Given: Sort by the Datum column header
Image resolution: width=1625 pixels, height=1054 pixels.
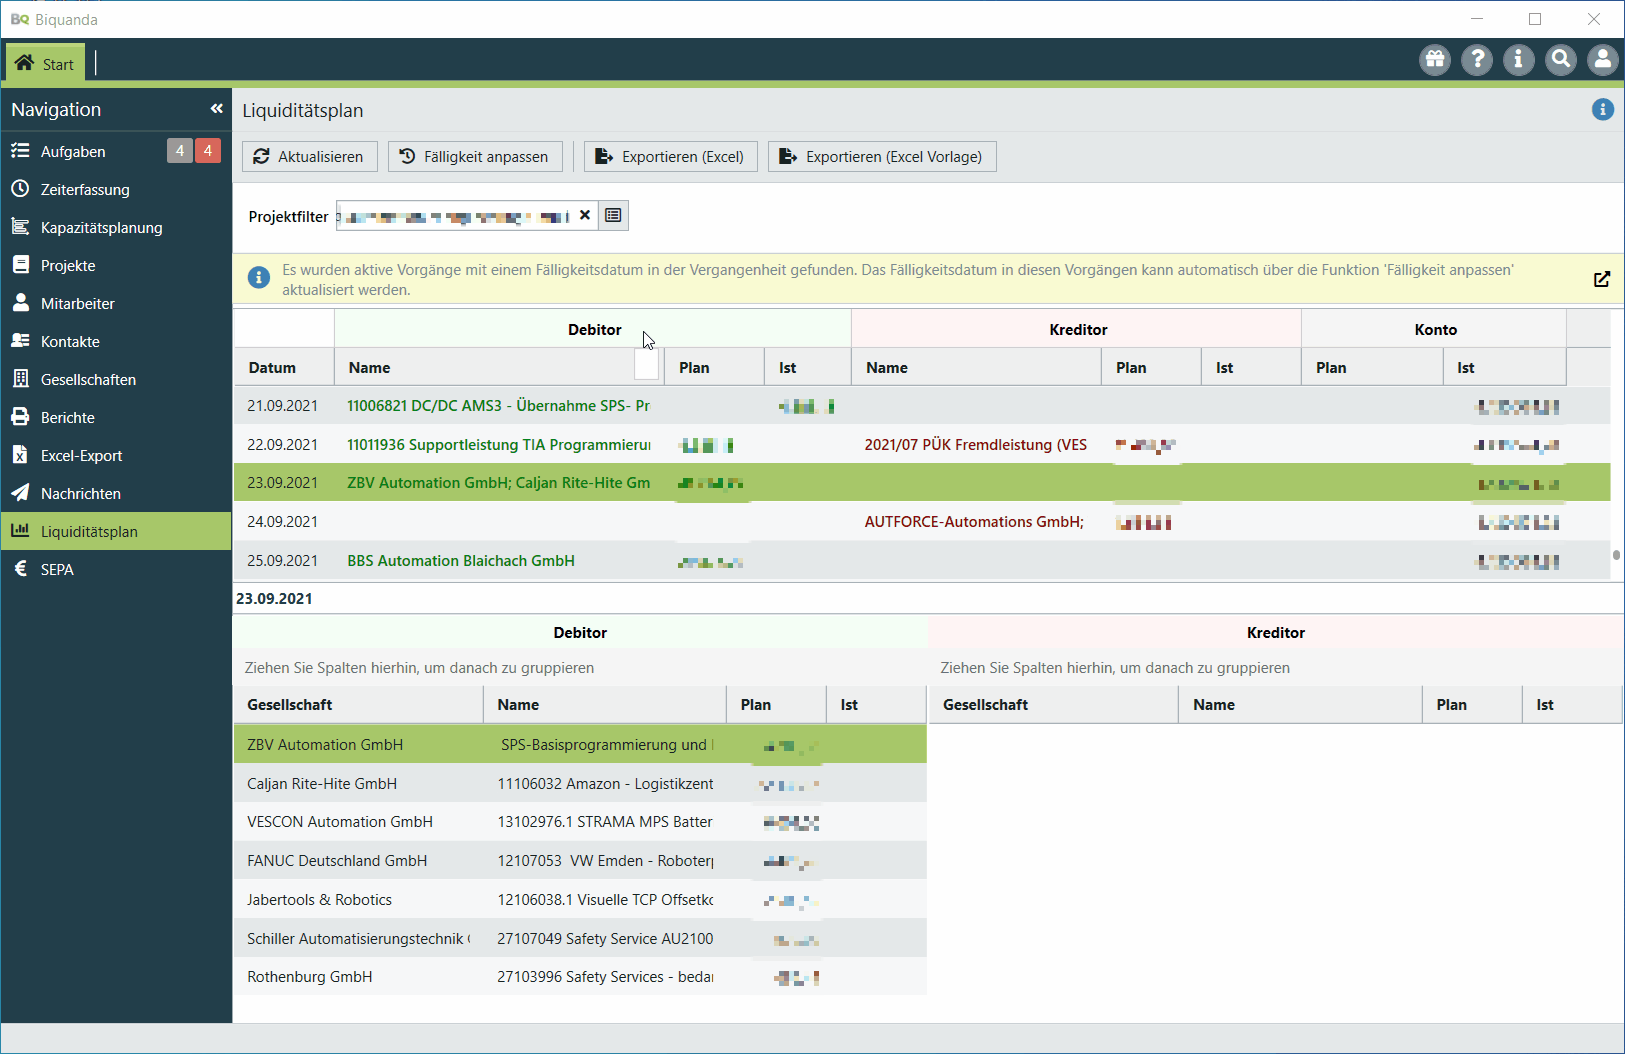Looking at the screenshot, I should [272, 368].
